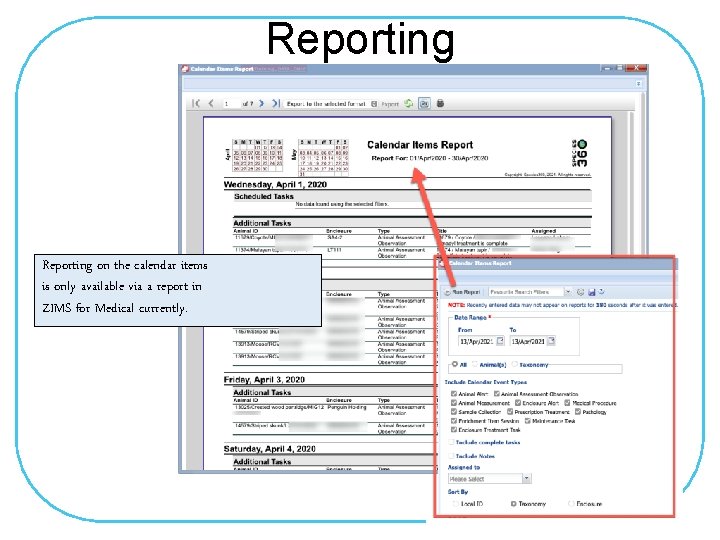This screenshot has width=720, height=540.
Task: Click the From date input field
Action: (477, 341)
